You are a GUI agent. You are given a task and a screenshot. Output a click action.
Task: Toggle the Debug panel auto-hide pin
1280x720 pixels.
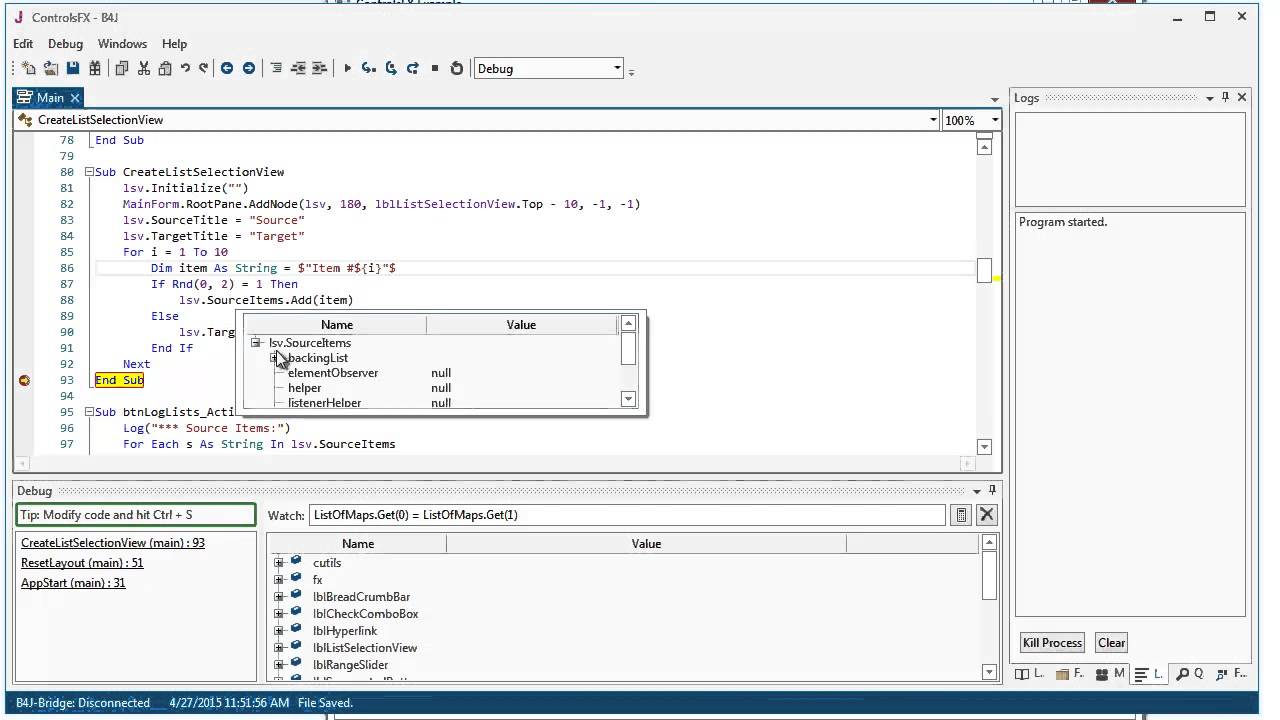(x=992, y=490)
